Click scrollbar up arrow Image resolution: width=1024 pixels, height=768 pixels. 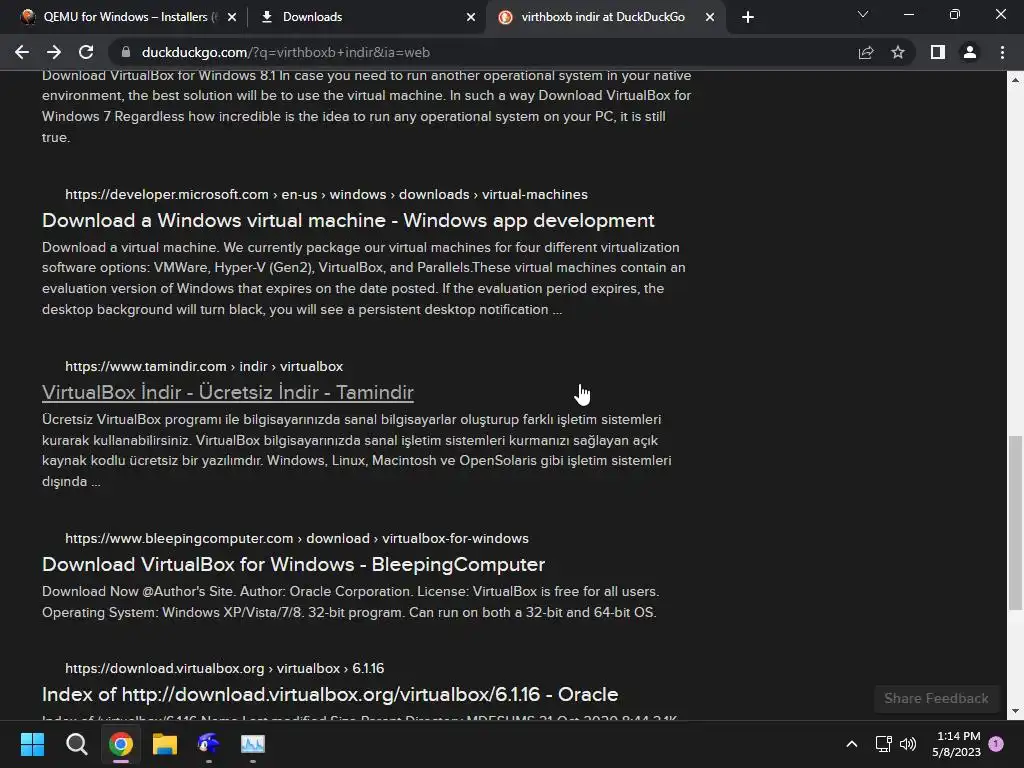point(1015,79)
